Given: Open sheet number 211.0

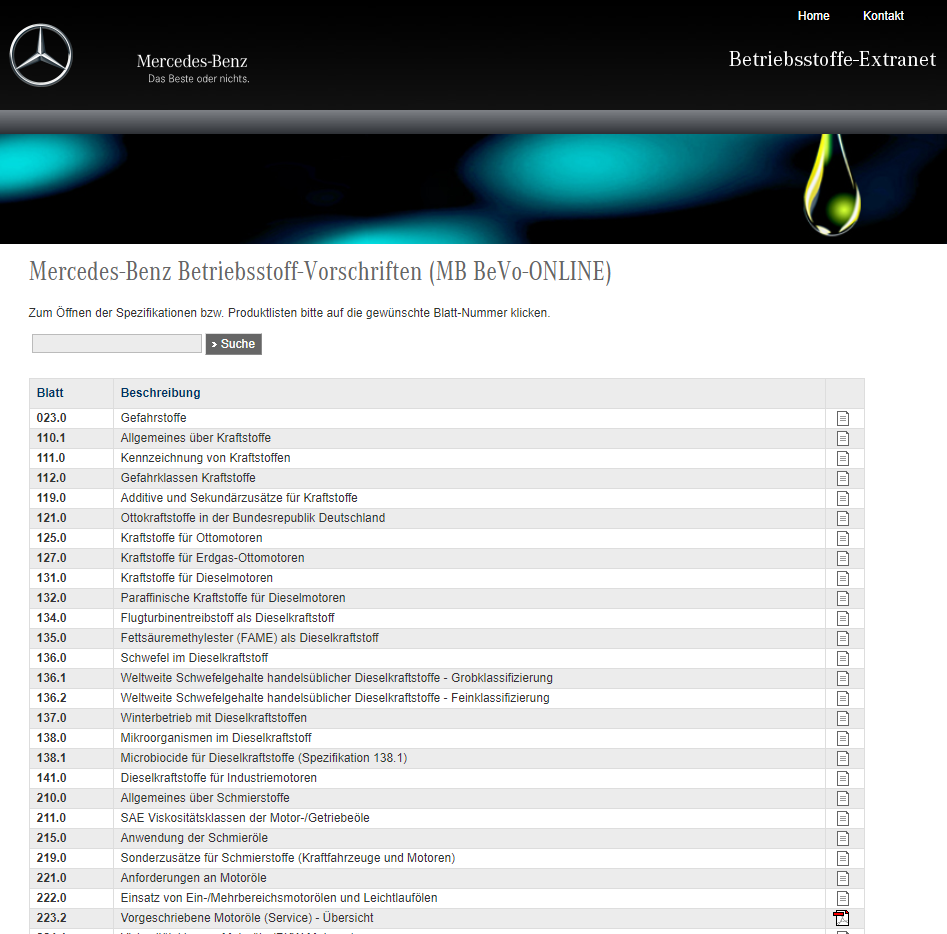Looking at the screenshot, I should tap(51, 817).
